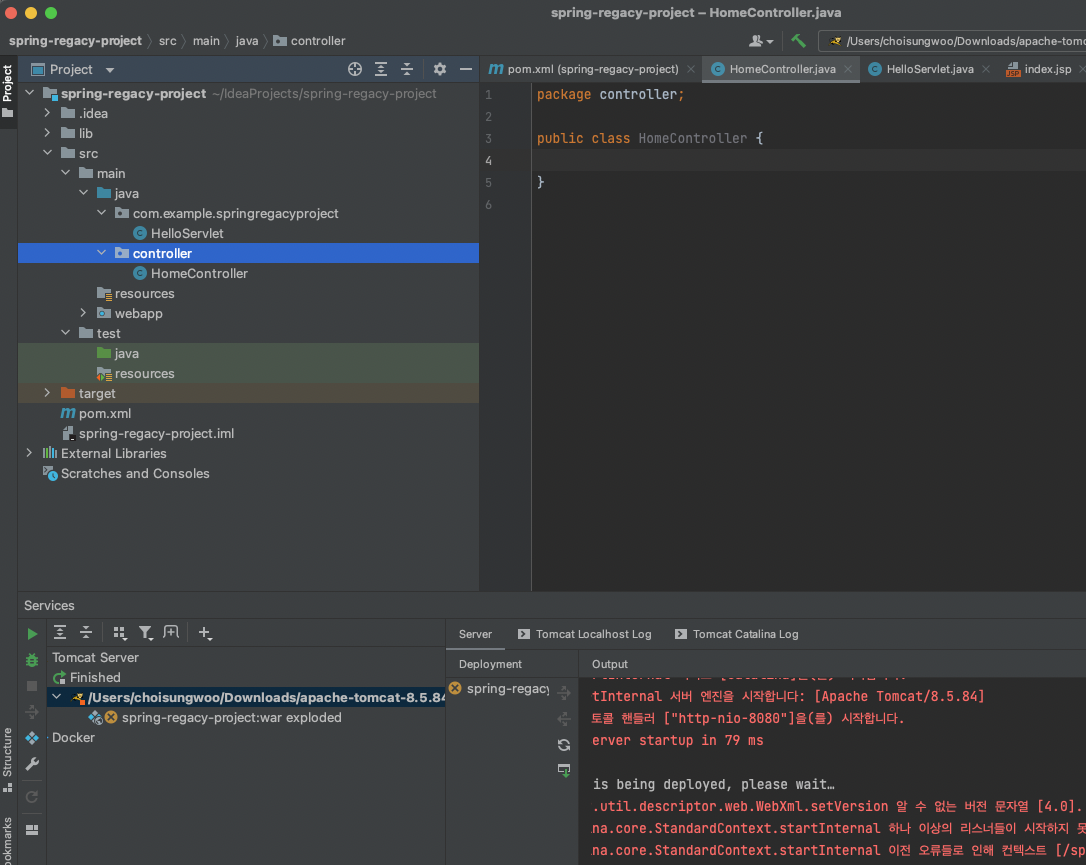The image size is (1086, 865).
Task: Click Expand All icon in Services toolbar
Action: [60, 632]
